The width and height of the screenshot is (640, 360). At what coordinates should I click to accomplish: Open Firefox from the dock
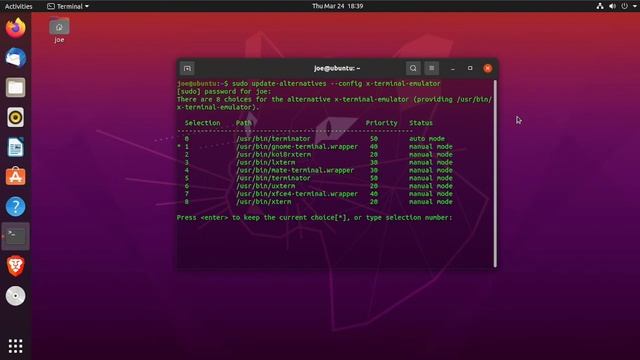click(16, 28)
